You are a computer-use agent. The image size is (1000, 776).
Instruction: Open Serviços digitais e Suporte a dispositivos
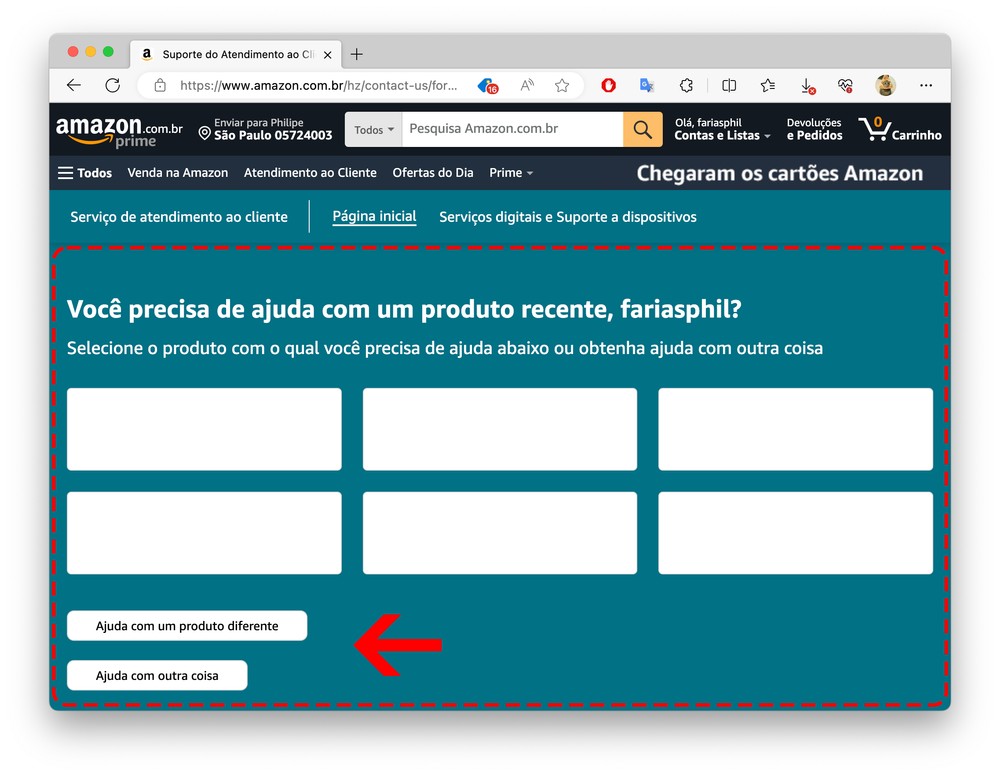pyautogui.click(x=567, y=217)
